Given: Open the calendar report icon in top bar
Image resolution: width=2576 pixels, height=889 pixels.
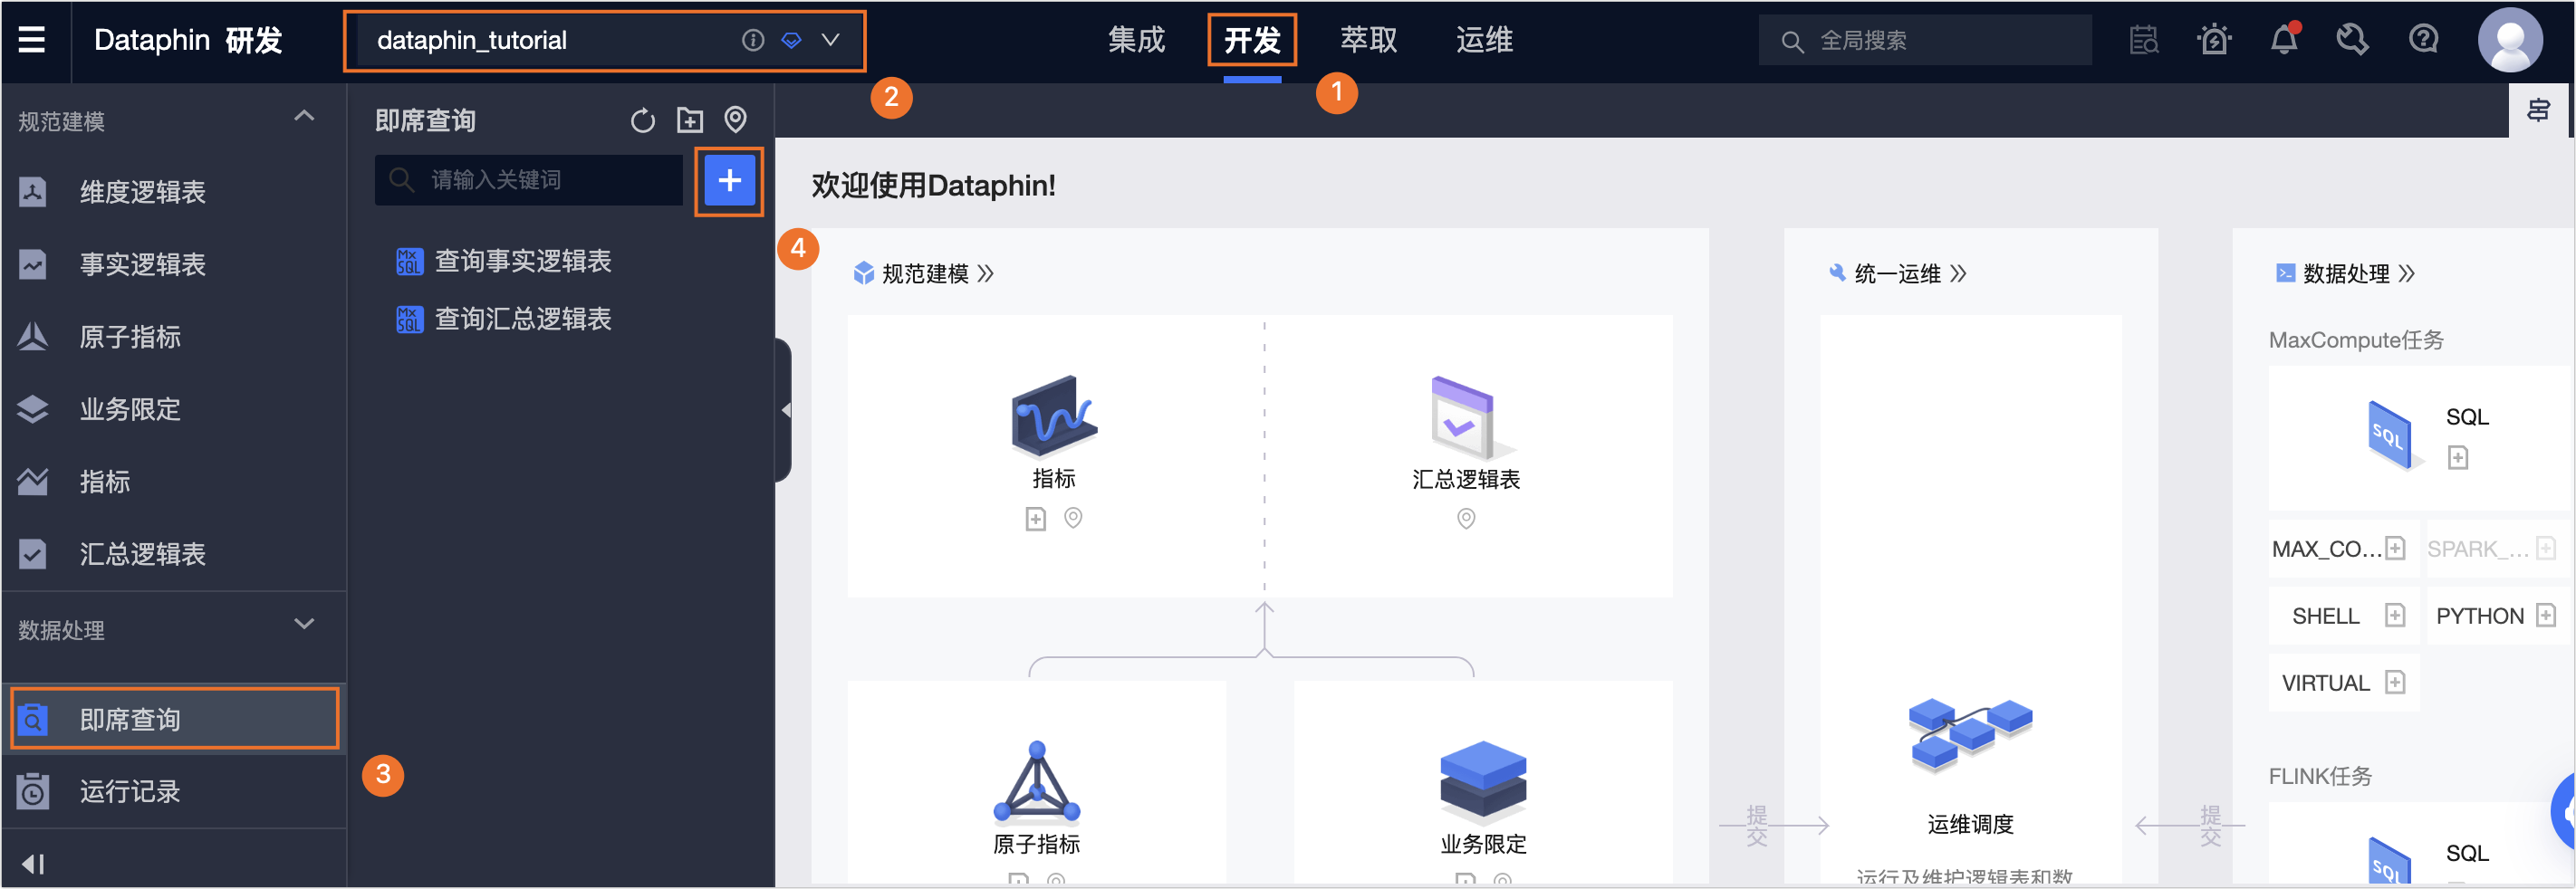Looking at the screenshot, I should tap(2144, 40).
